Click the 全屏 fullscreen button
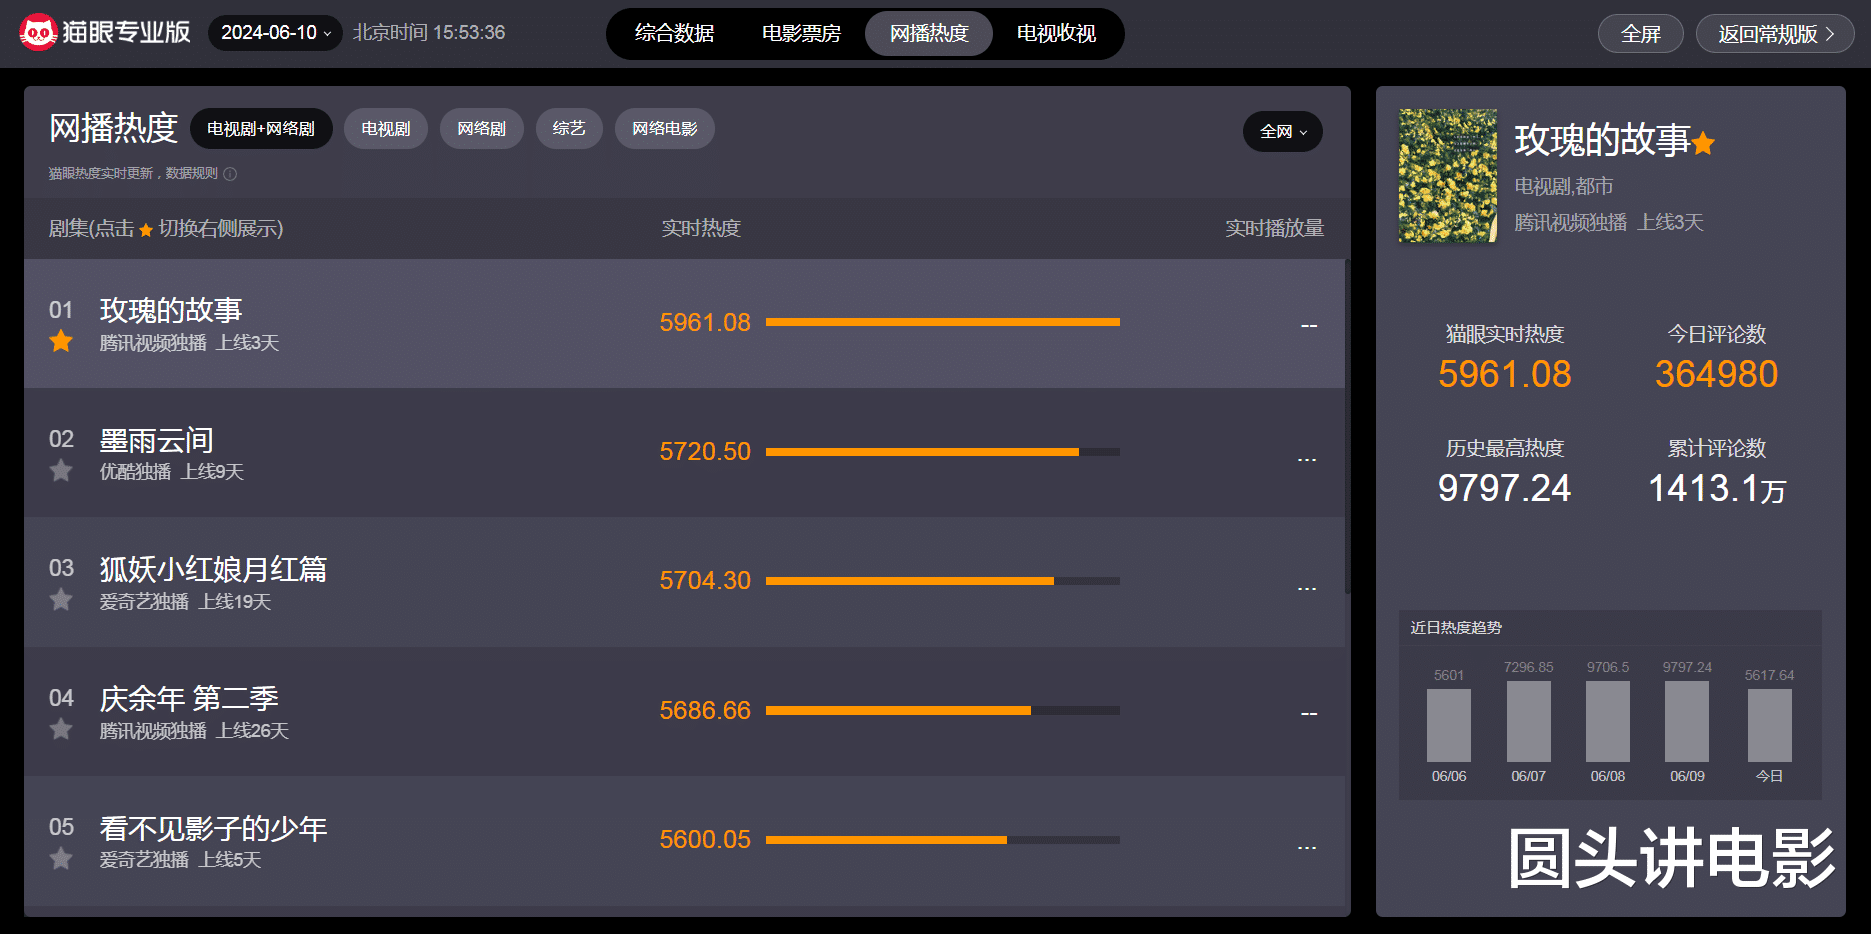1871x934 pixels. point(1641,34)
